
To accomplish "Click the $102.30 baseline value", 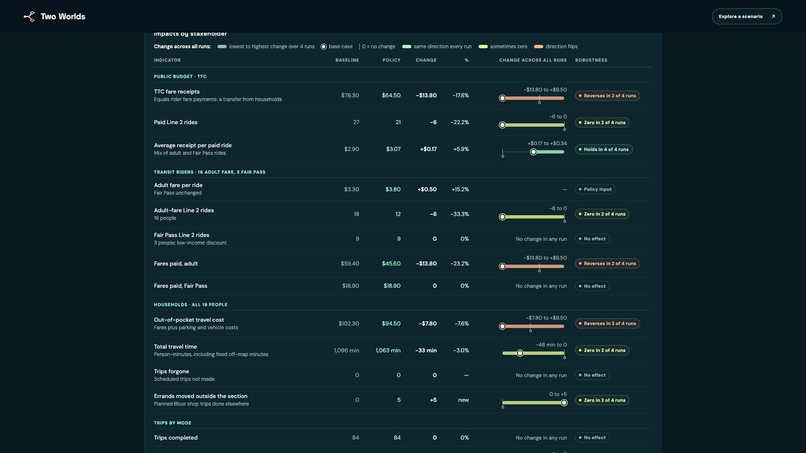I will coord(349,323).
